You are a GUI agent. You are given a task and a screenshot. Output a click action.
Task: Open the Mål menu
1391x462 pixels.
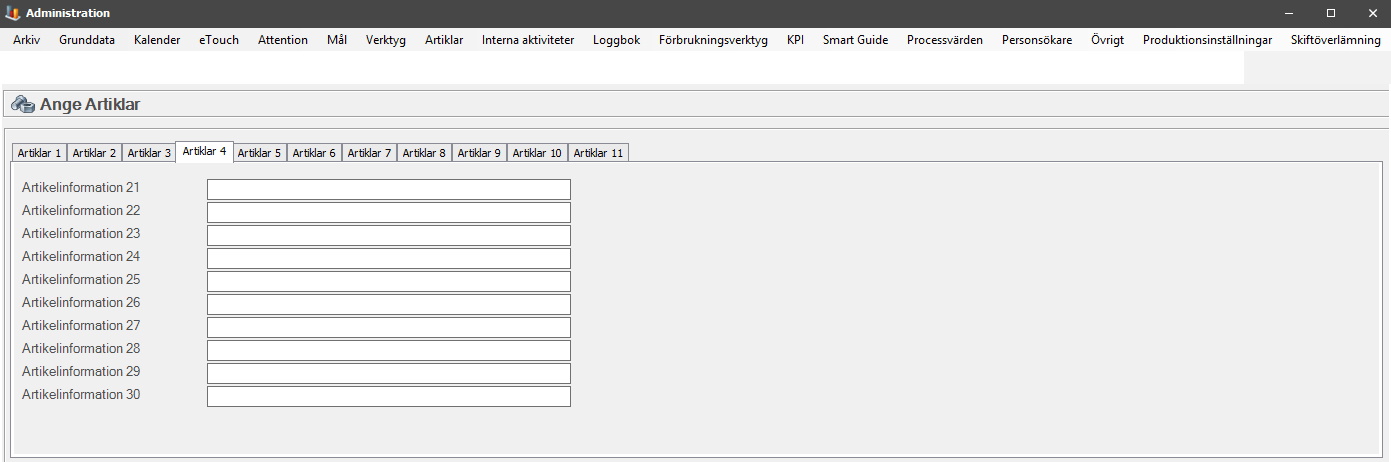click(337, 40)
